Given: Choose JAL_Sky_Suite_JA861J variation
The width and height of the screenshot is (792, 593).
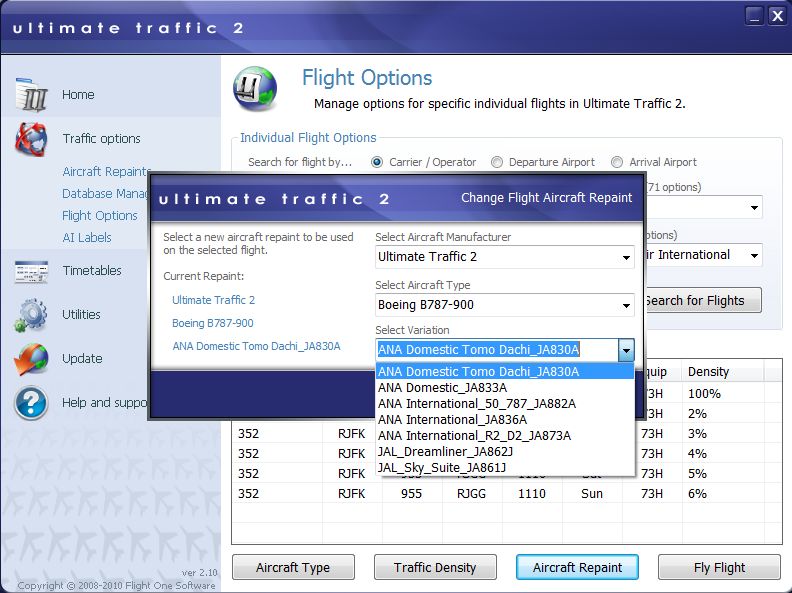Looking at the screenshot, I should point(505,468).
